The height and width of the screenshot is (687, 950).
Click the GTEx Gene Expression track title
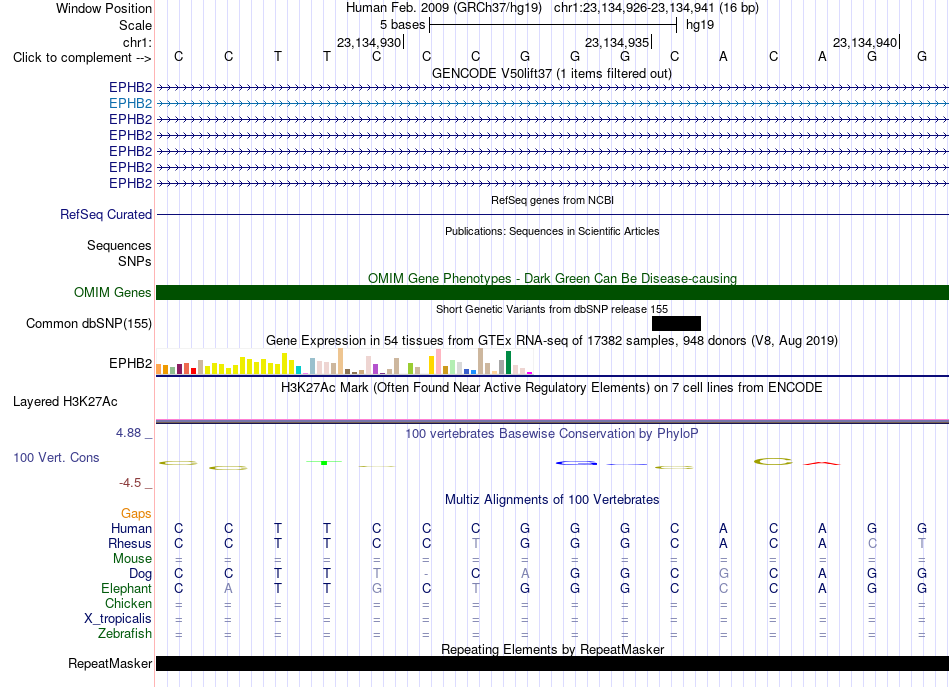click(552, 340)
